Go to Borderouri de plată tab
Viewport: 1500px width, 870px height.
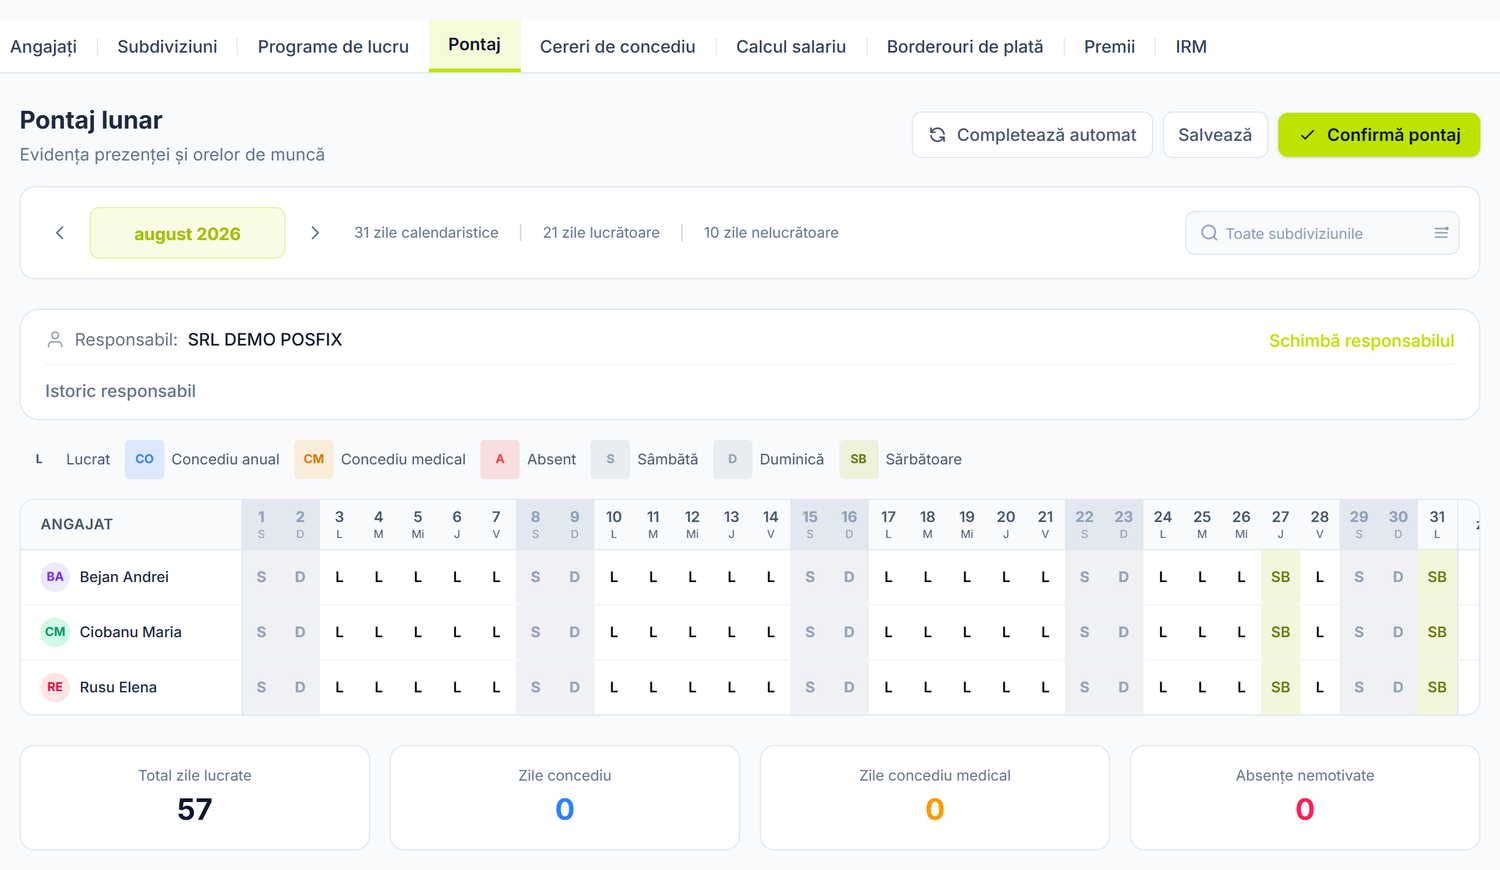(965, 47)
